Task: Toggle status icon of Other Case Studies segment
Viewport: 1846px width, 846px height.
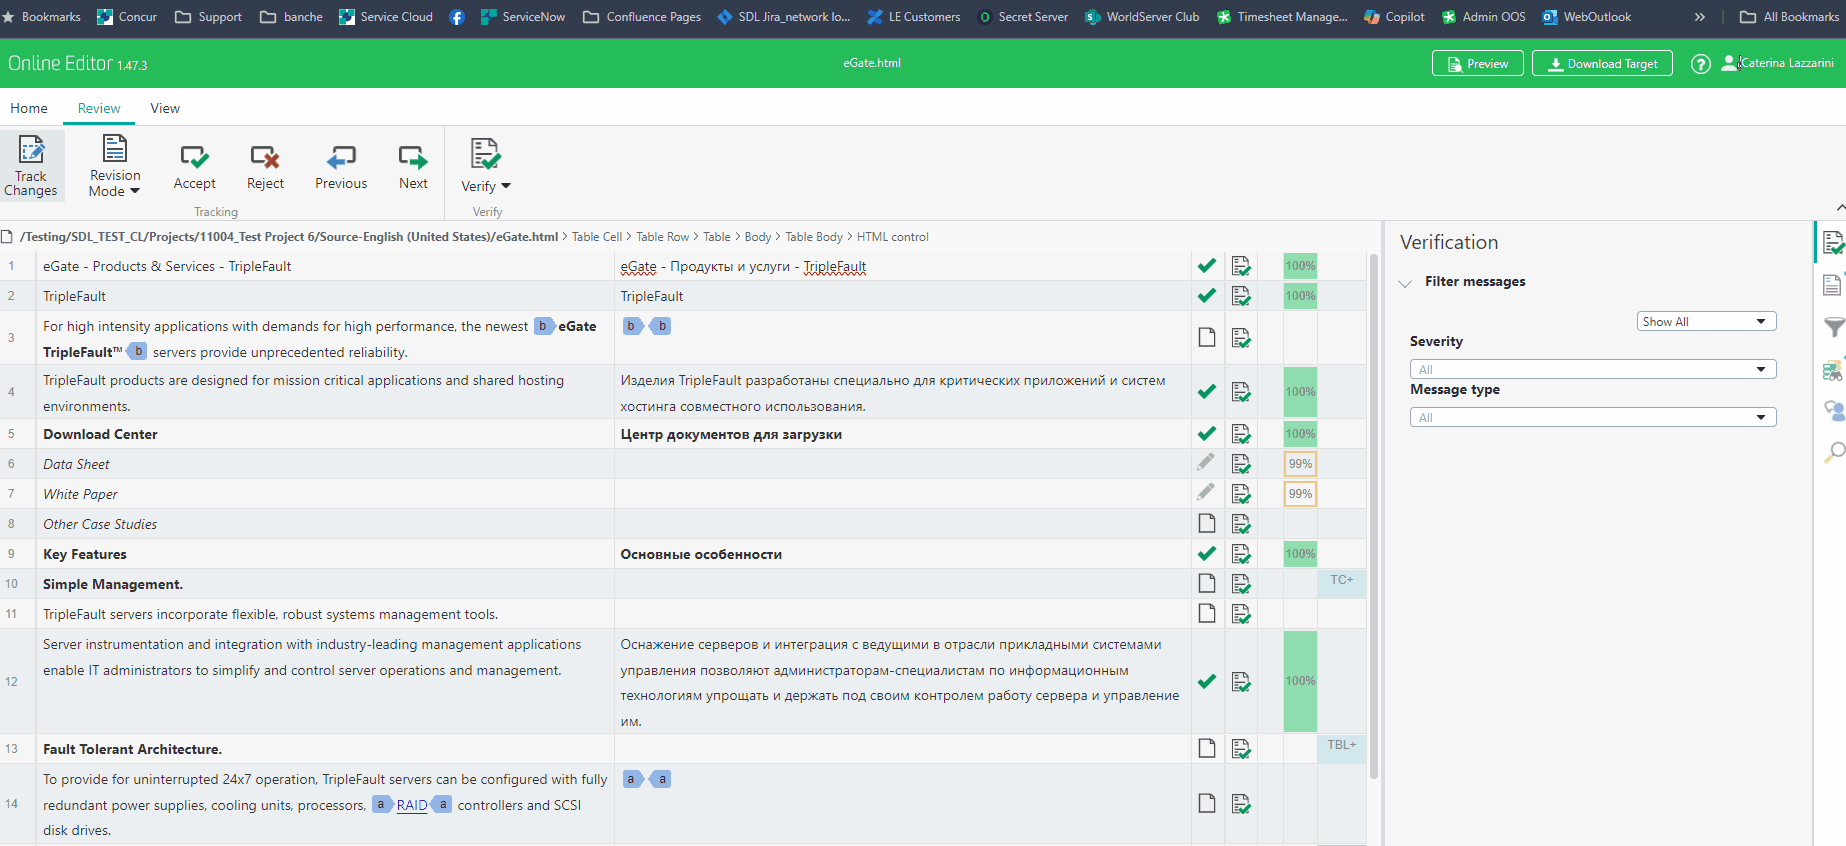Action: click(1207, 523)
